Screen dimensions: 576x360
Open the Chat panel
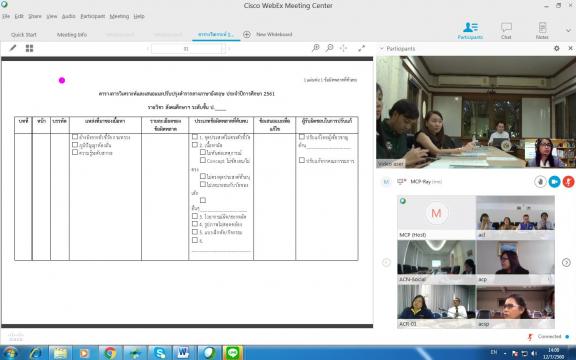click(x=506, y=30)
